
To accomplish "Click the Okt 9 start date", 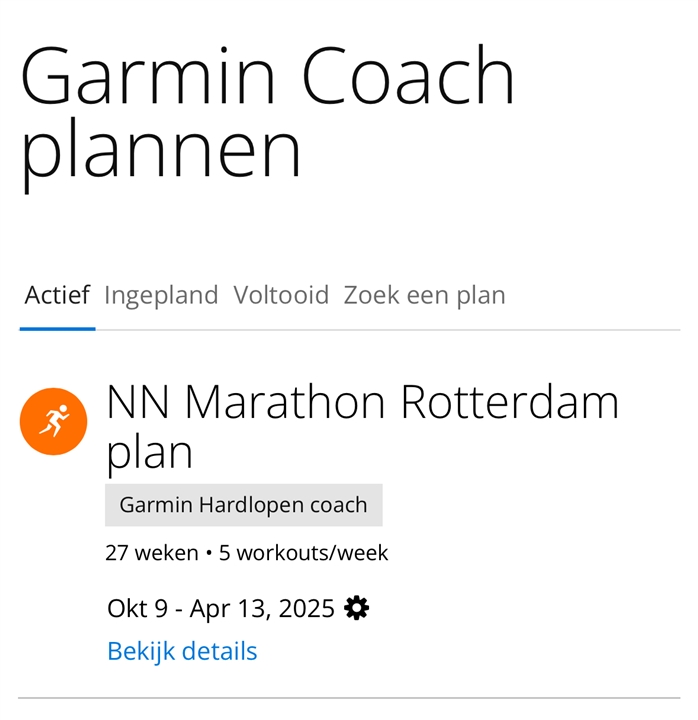I will [x=137, y=608].
